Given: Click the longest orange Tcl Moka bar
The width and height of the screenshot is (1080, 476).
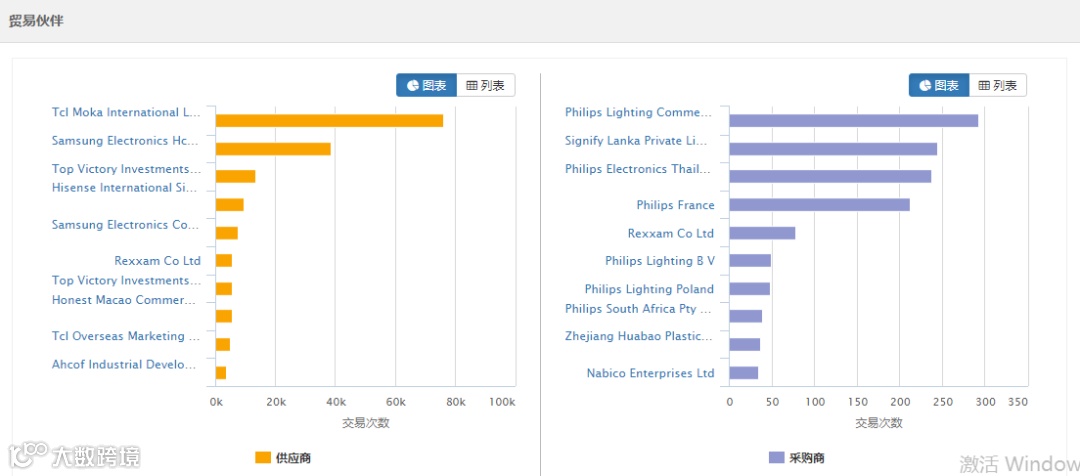Looking at the screenshot, I should tap(329, 121).
